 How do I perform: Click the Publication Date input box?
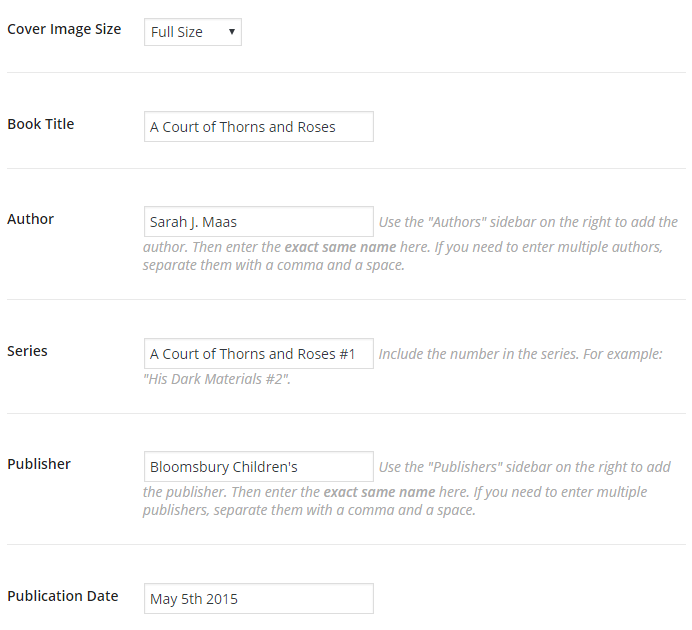pos(258,599)
